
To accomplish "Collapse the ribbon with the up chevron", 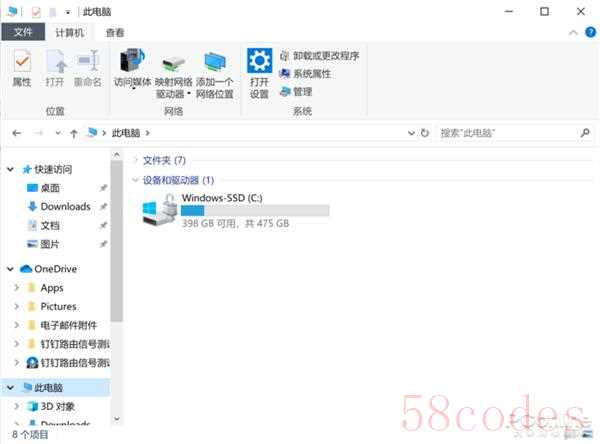I will point(573,33).
